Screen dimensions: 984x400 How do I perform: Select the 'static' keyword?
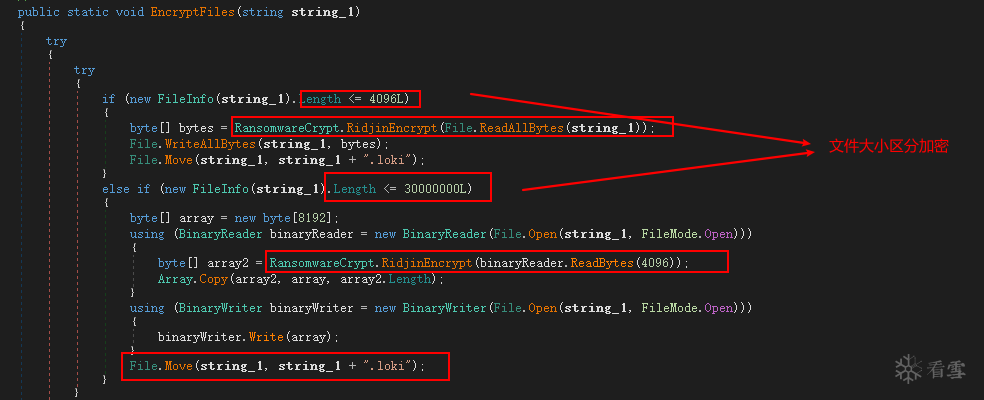88,12
